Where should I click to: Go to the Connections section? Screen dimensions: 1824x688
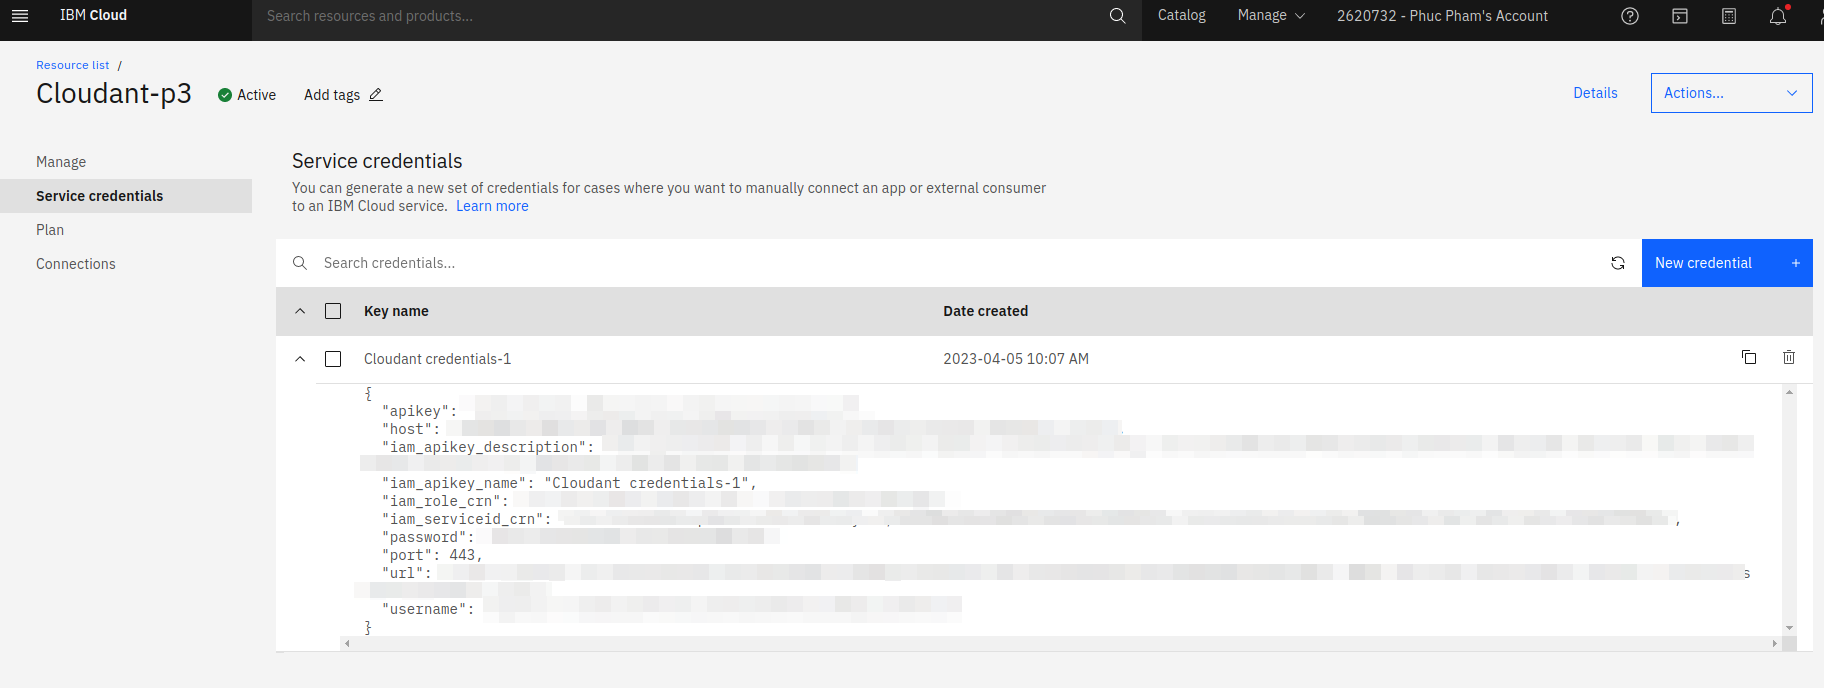[76, 264]
